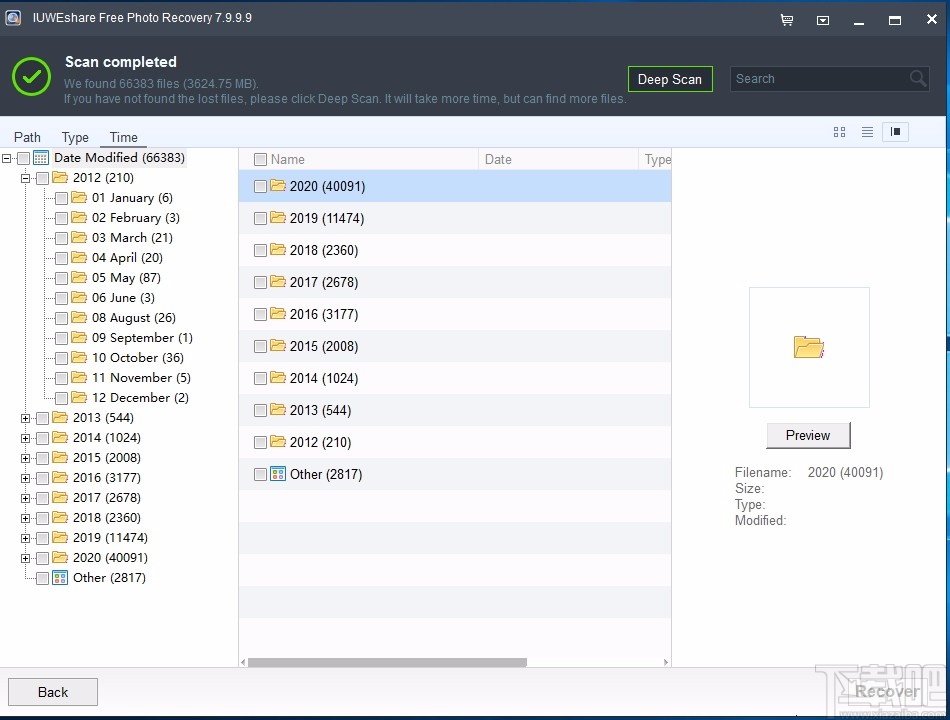The image size is (950, 720).
Task: Click the 2020 folder icon in file list
Action: click(278, 185)
